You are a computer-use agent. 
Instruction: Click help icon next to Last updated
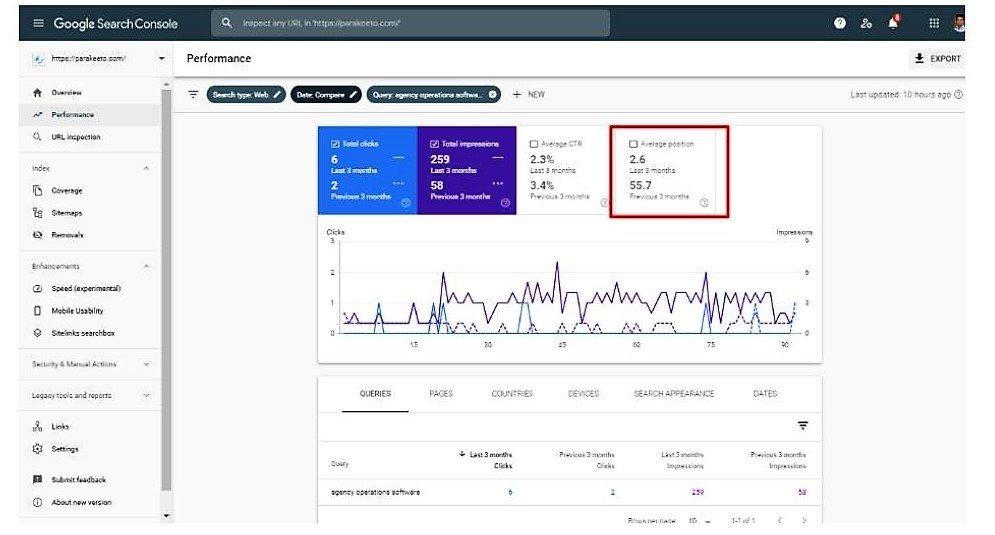[x=958, y=95]
